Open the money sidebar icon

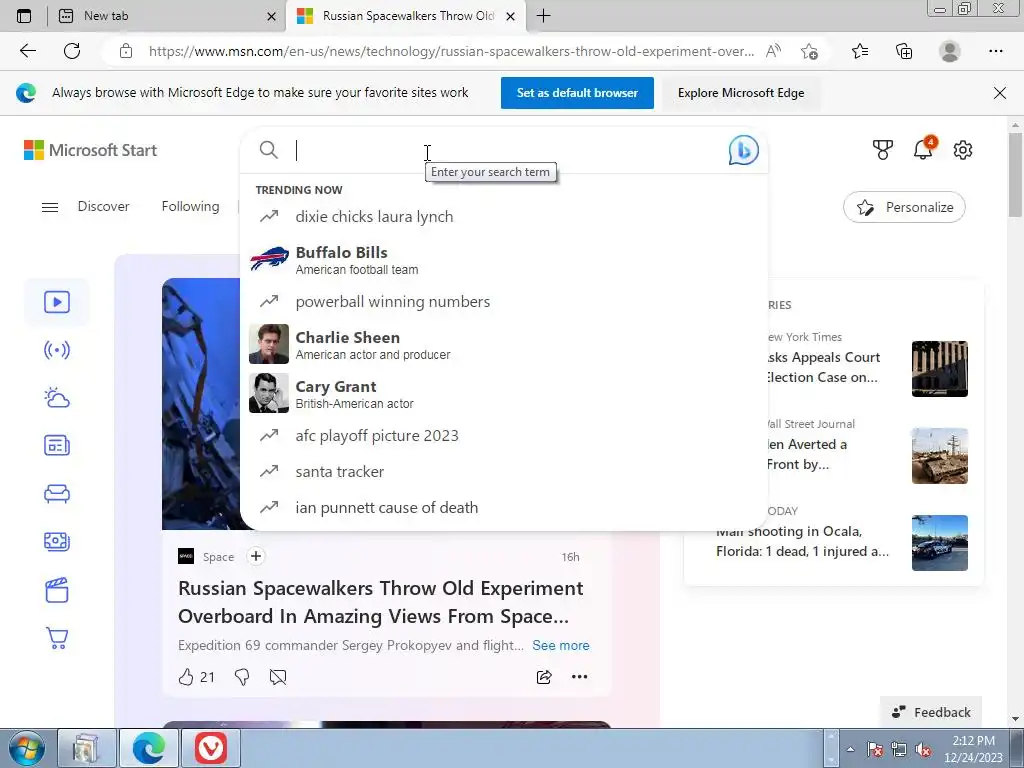coord(57,541)
